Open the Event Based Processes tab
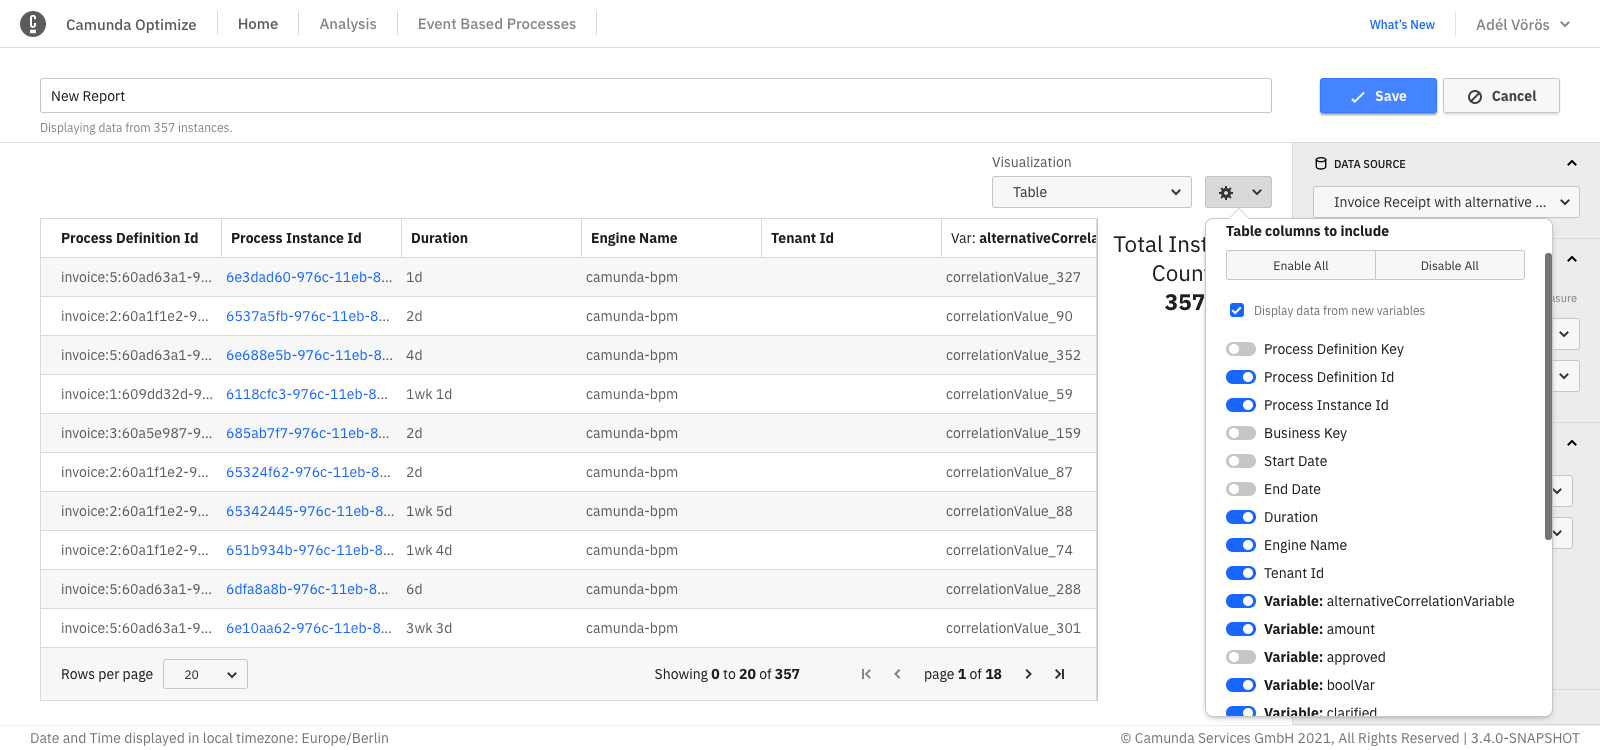The image size is (1600, 750). click(496, 24)
